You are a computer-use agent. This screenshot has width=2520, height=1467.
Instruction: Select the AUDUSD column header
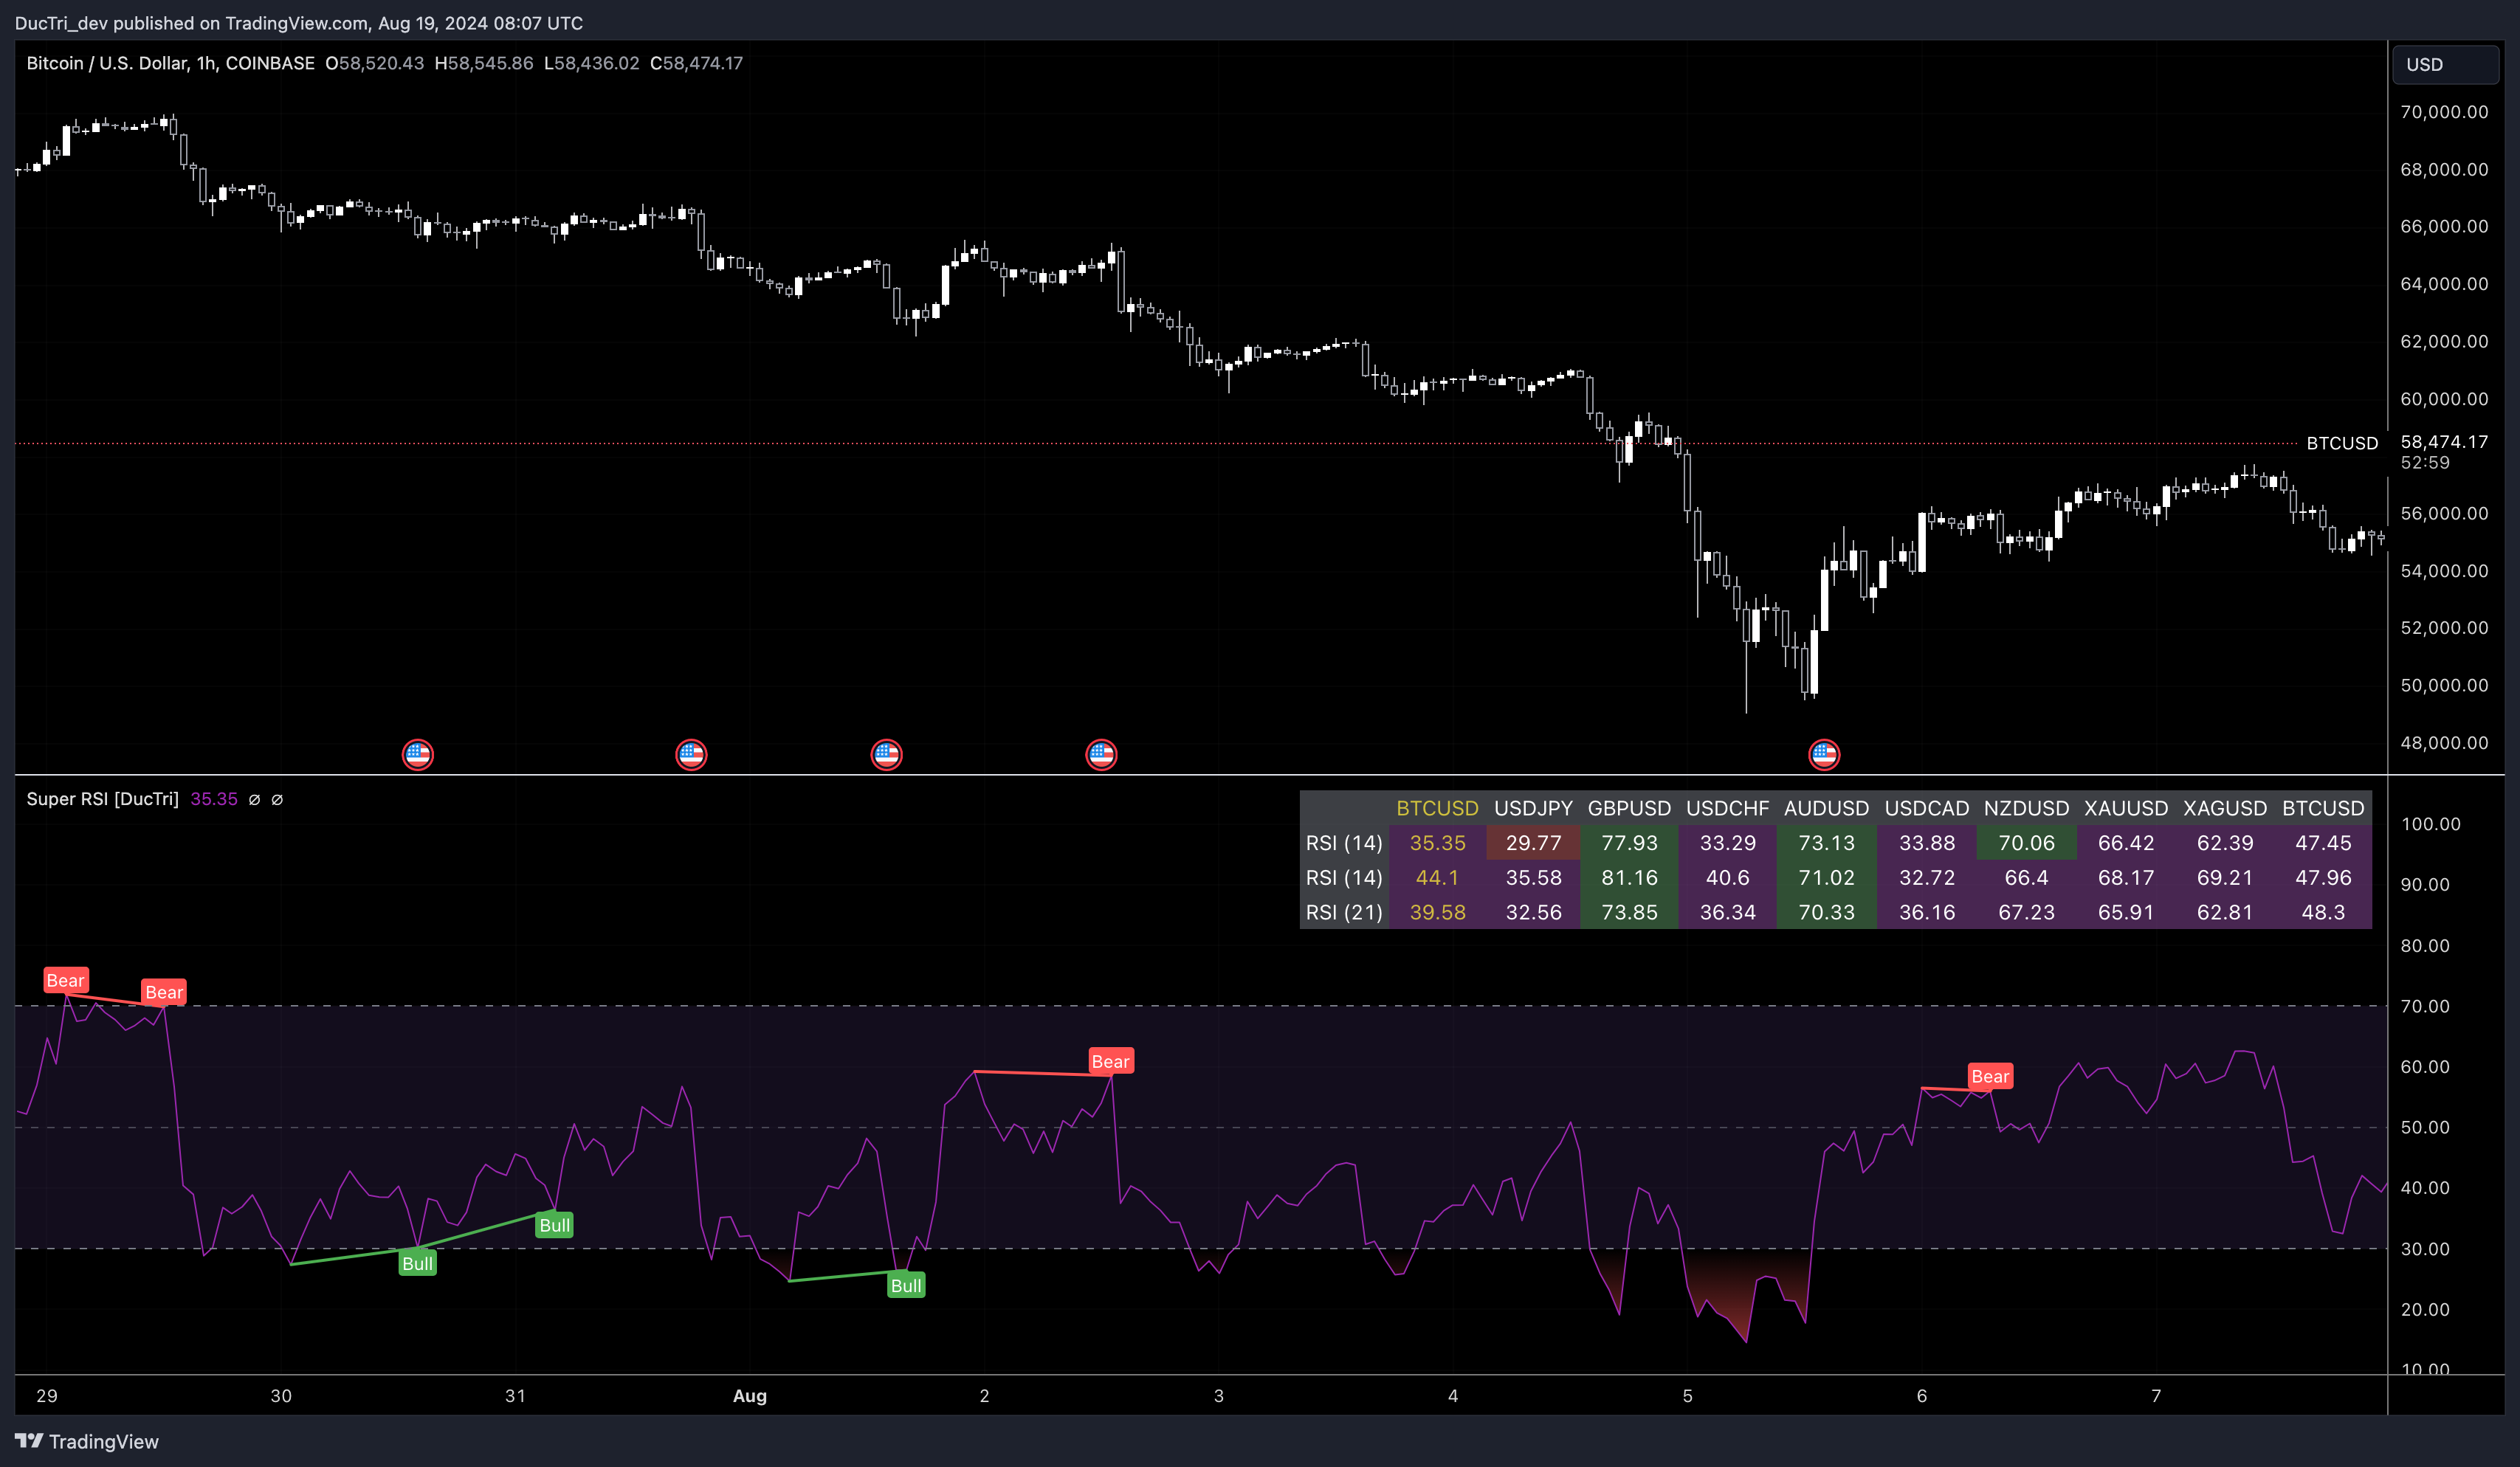[1826, 808]
